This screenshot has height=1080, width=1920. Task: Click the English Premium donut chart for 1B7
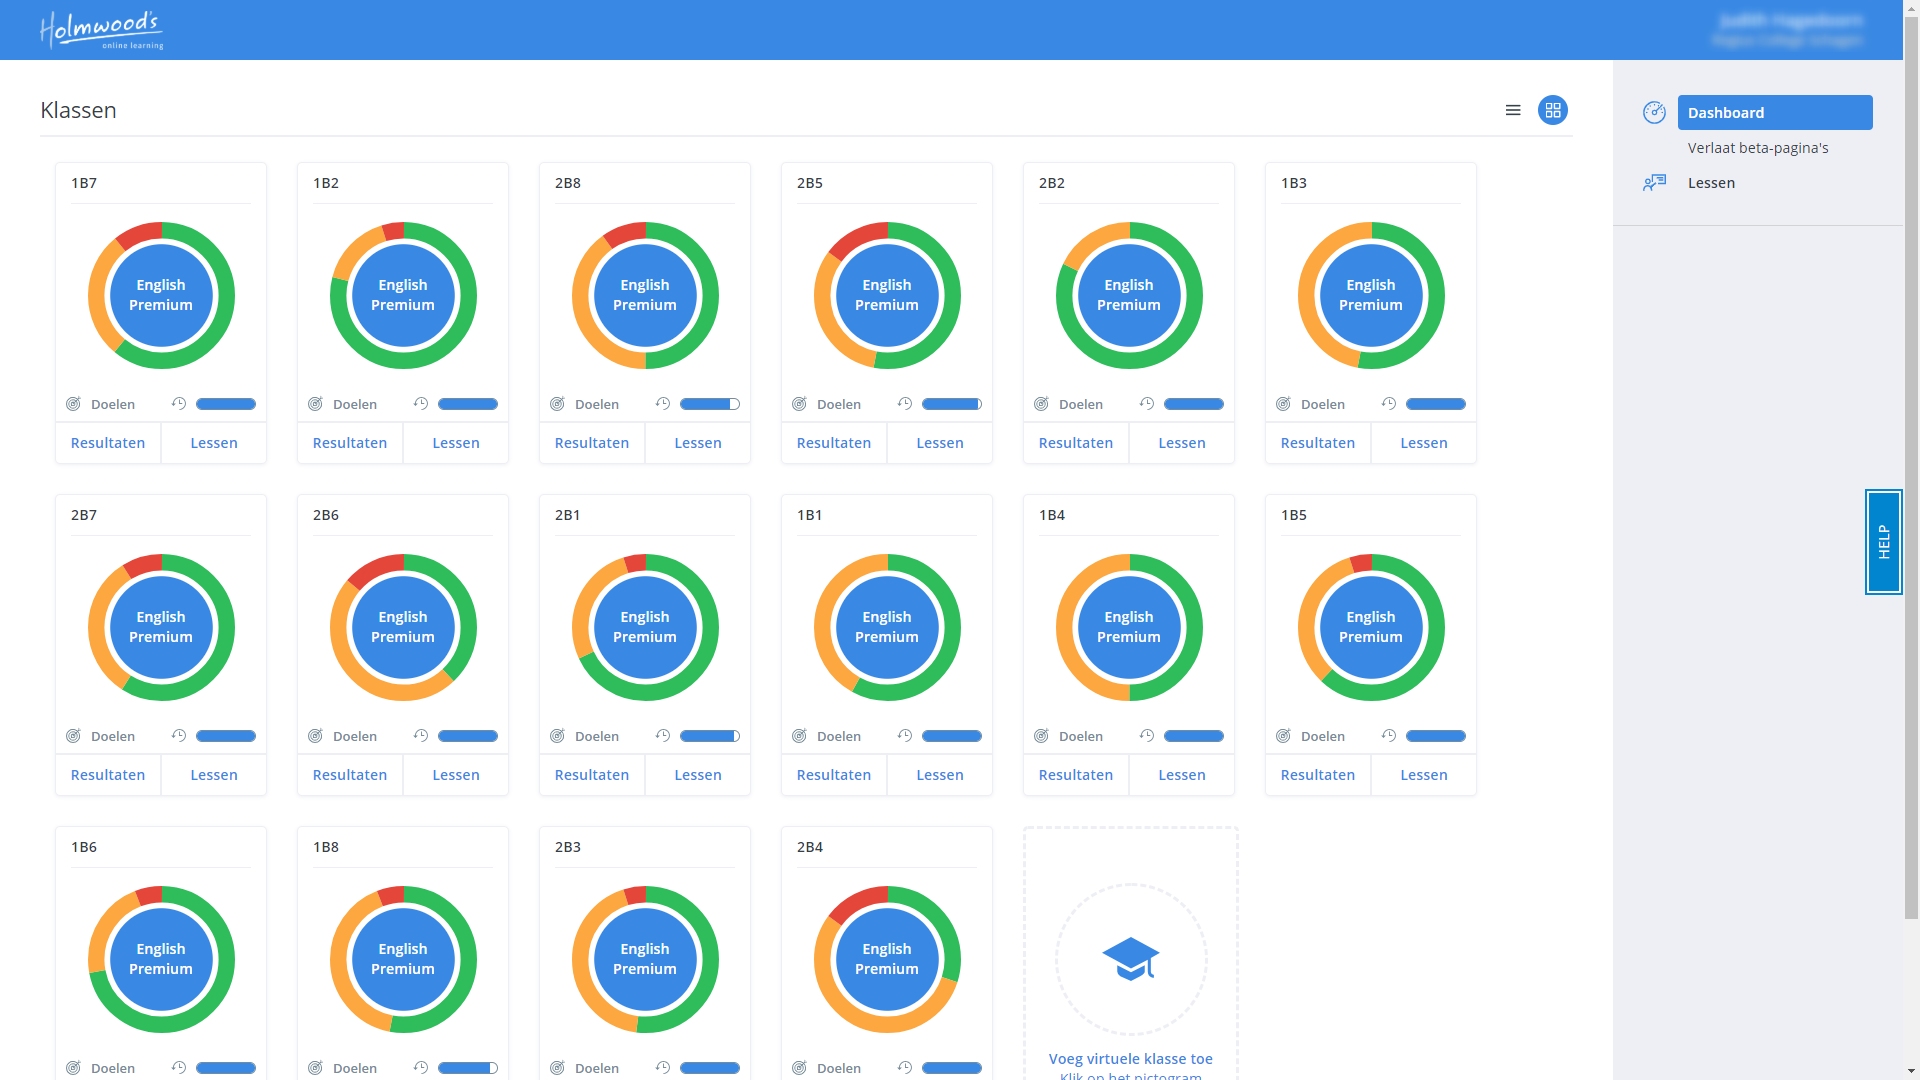(x=161, y=295)
